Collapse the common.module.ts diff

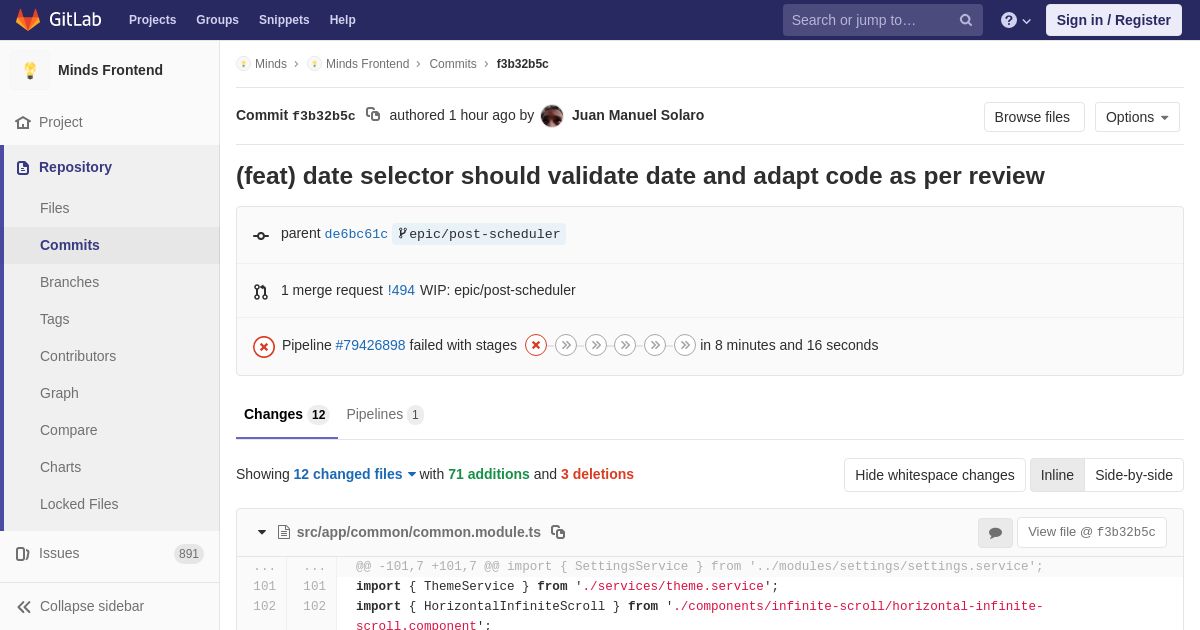tap(262, 532)
